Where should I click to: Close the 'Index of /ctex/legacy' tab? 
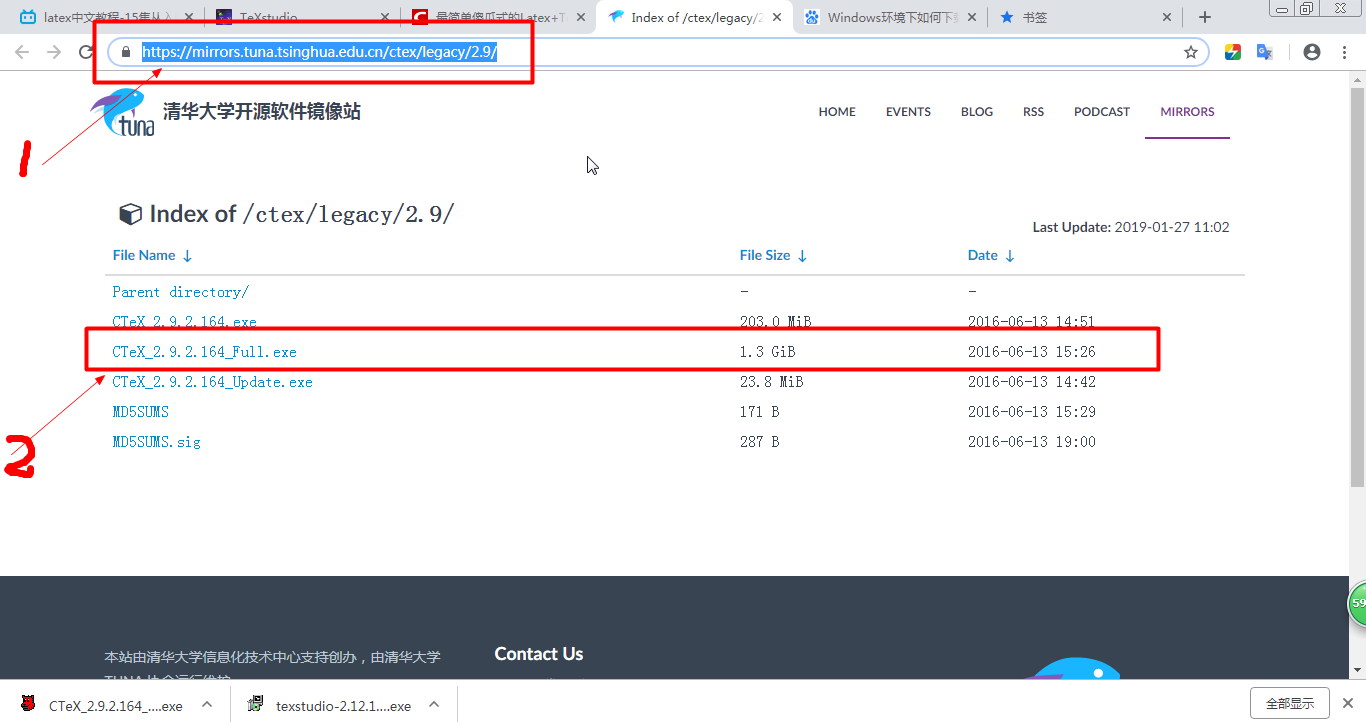[x=777, y=17]
